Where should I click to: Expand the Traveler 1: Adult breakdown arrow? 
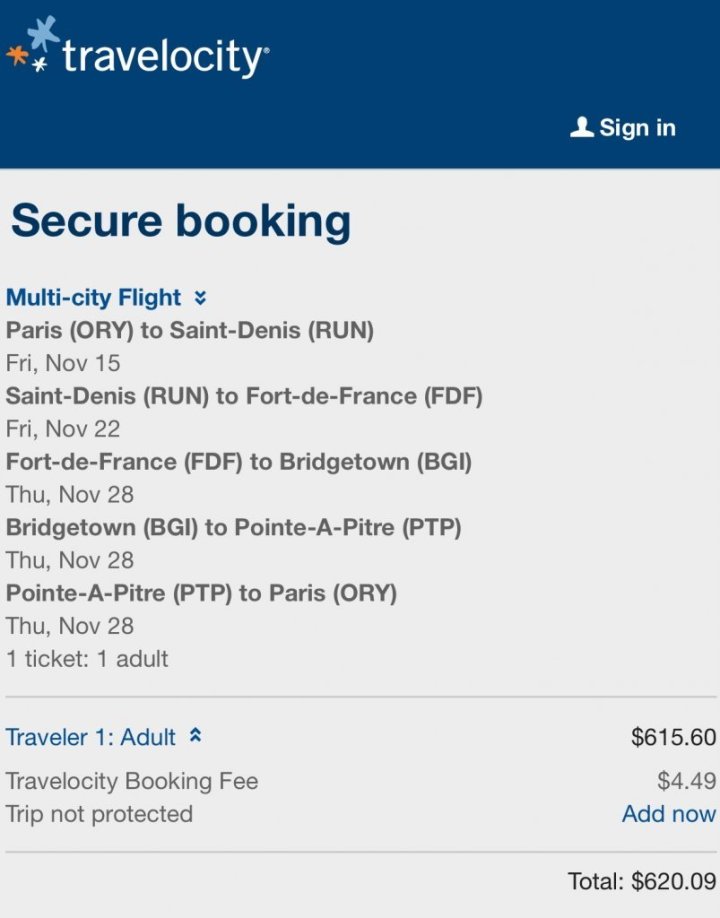(195, 736)
